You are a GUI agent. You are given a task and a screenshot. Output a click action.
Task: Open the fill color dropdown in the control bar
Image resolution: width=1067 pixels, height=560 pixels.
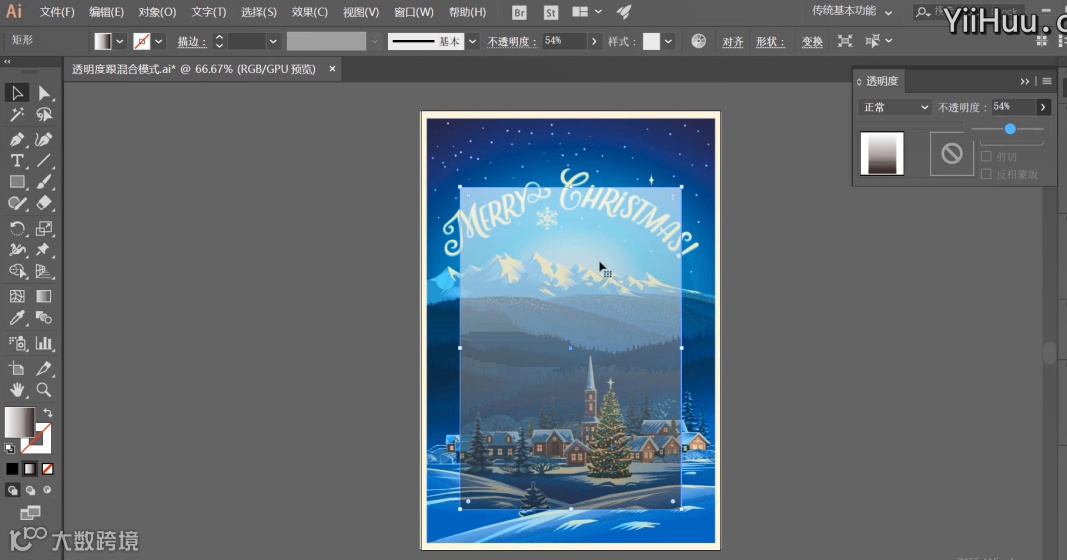tap(120, 42)
